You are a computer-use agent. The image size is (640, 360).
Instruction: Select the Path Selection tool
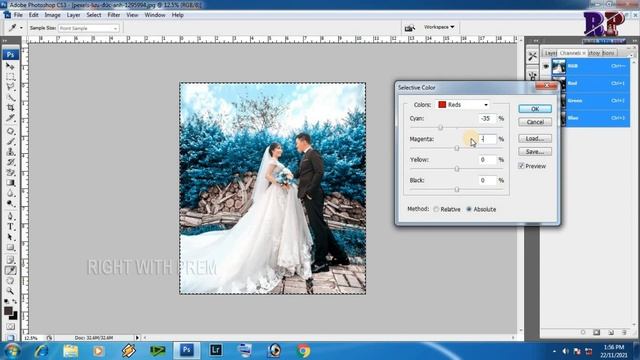[x=10, y=237]
